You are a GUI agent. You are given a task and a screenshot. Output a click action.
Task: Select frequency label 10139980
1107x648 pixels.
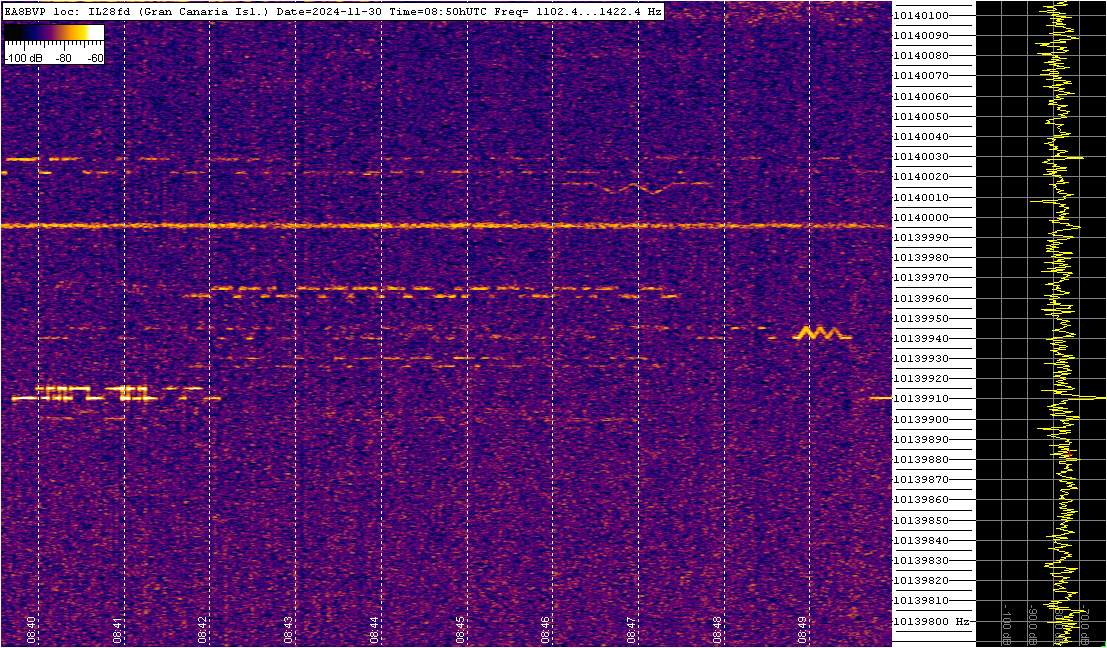click(921, 258)
